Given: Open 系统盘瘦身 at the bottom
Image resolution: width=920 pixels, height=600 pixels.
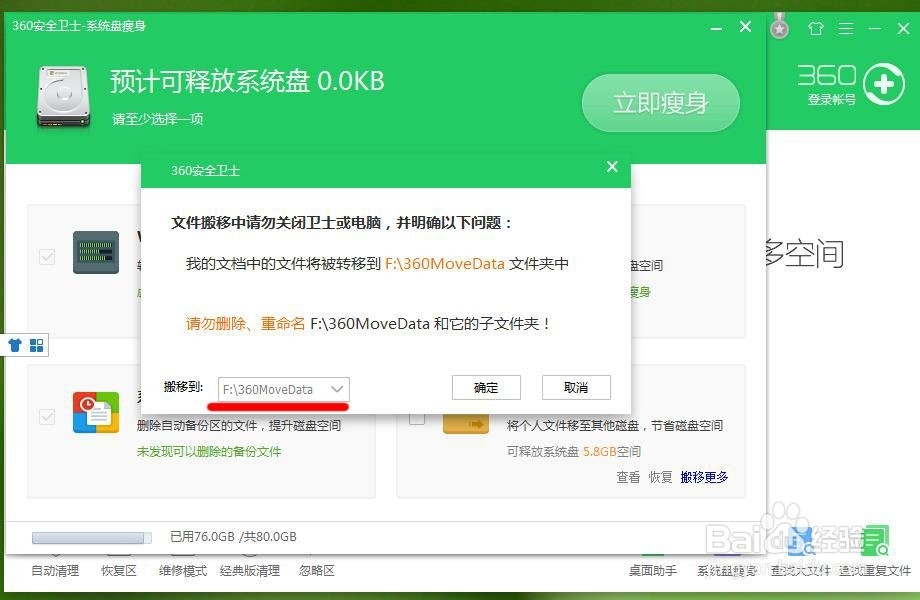Looking at the screenshot, I should (x=726, y=571).
